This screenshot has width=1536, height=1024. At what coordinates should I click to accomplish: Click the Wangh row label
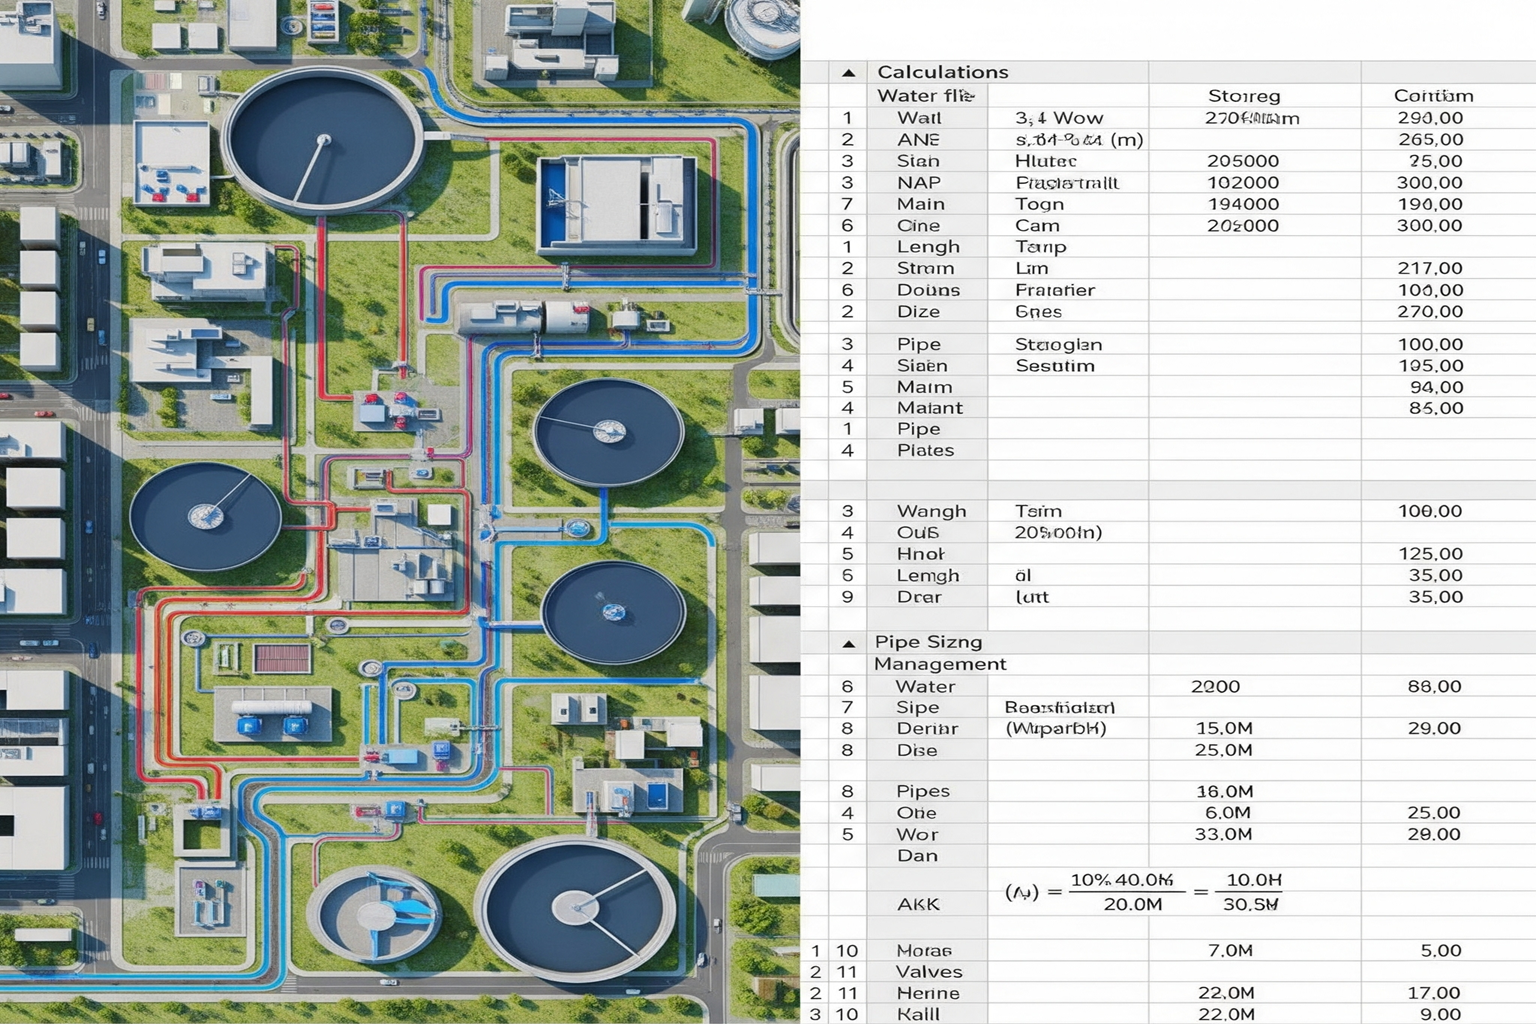point(931,511)
